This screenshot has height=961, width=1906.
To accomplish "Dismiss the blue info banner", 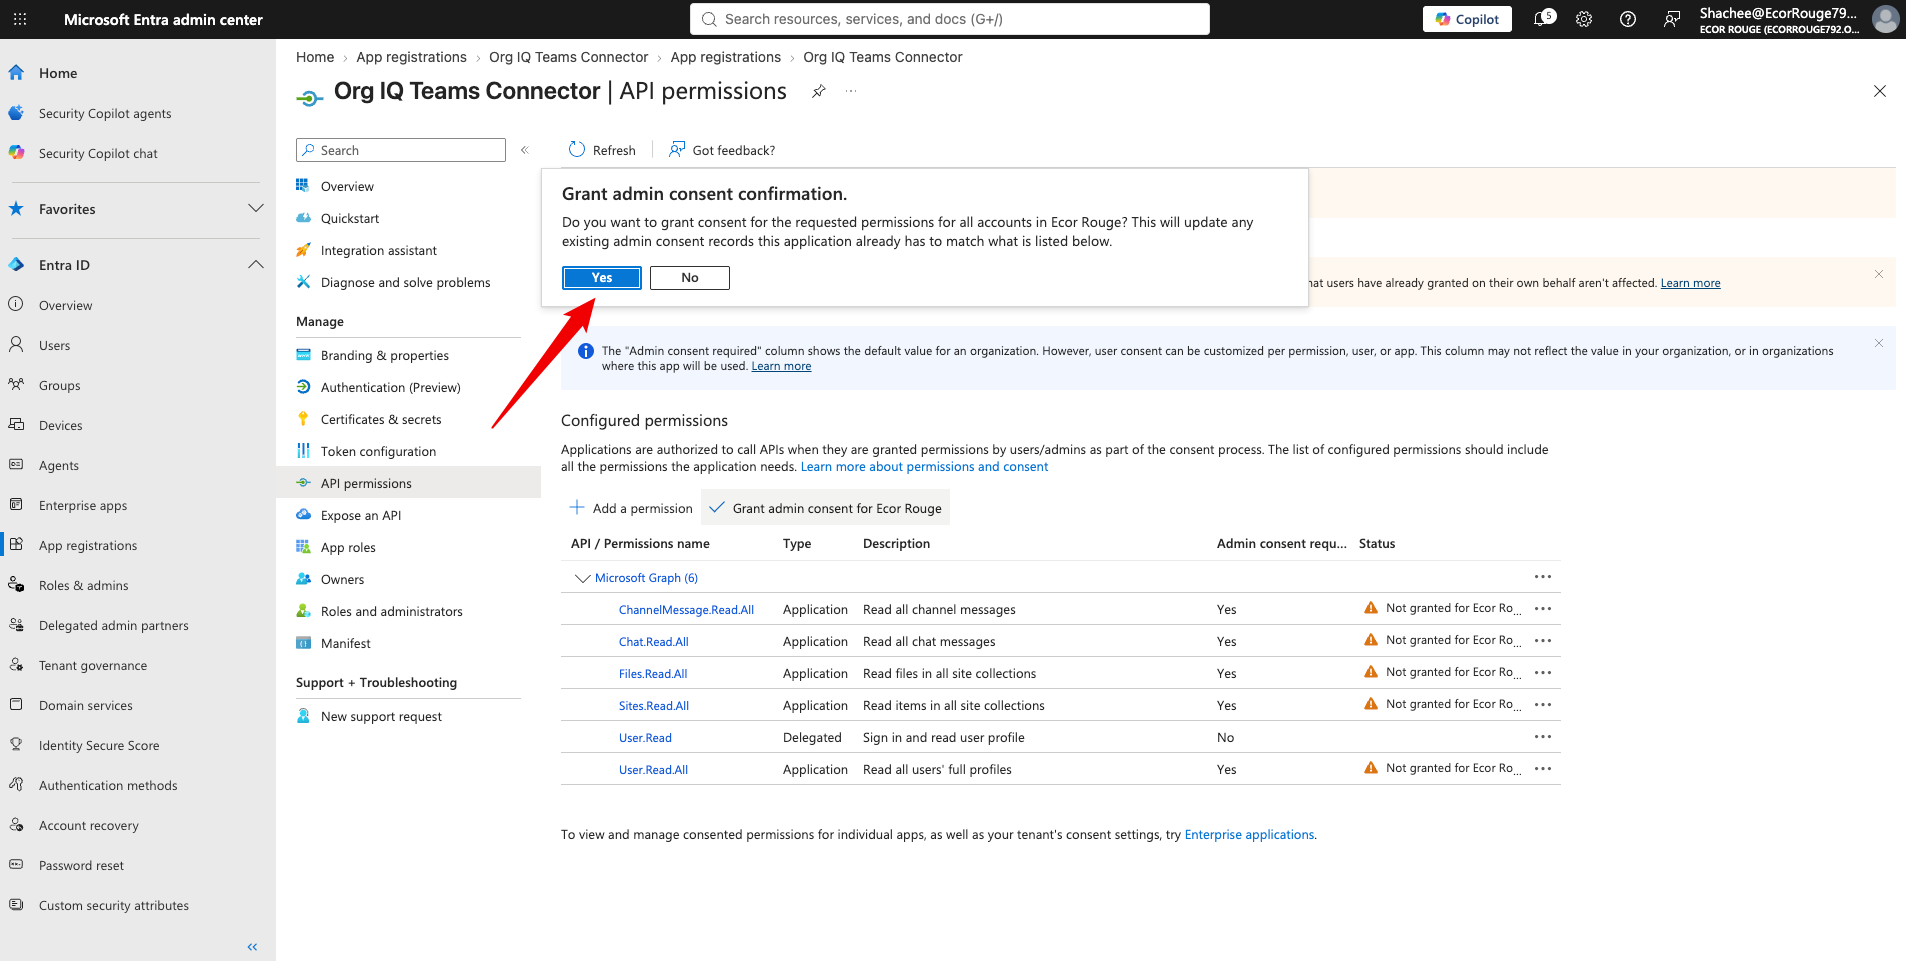I will tap(1879, 343).
